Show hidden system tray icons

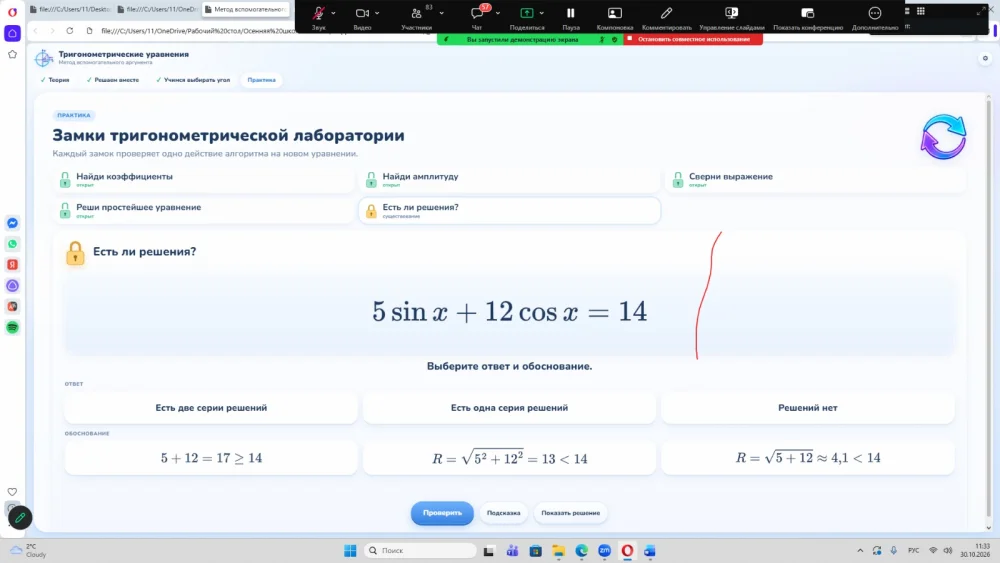[x=860, y=550]
